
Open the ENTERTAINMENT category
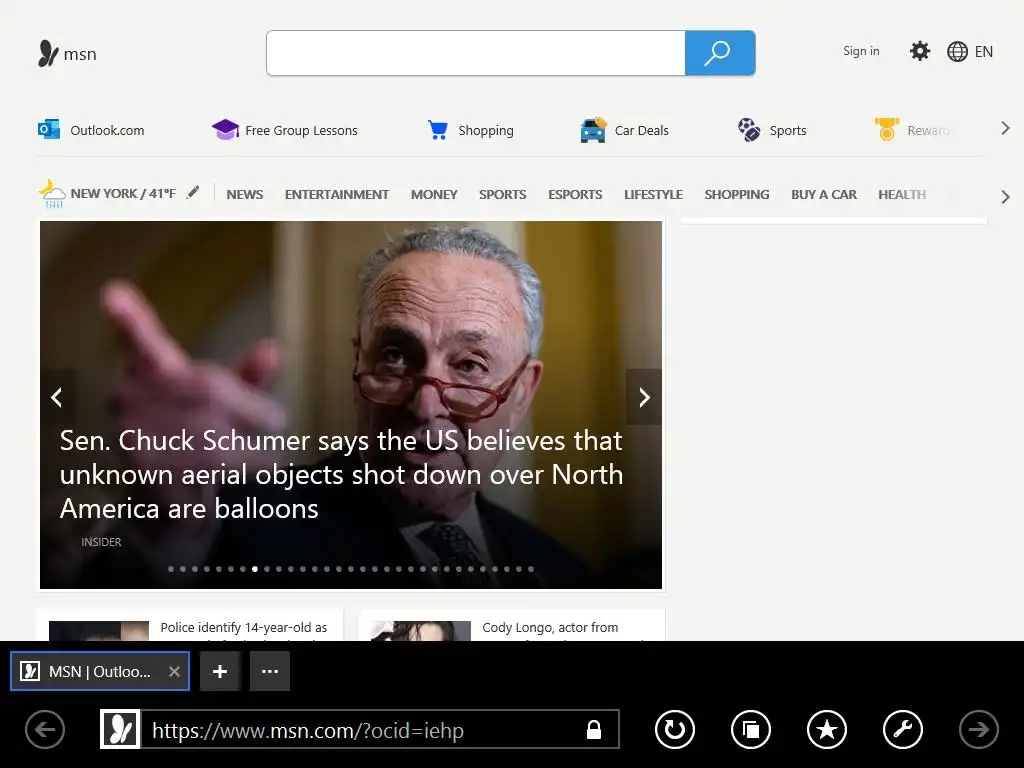click(x=337, y=195)
